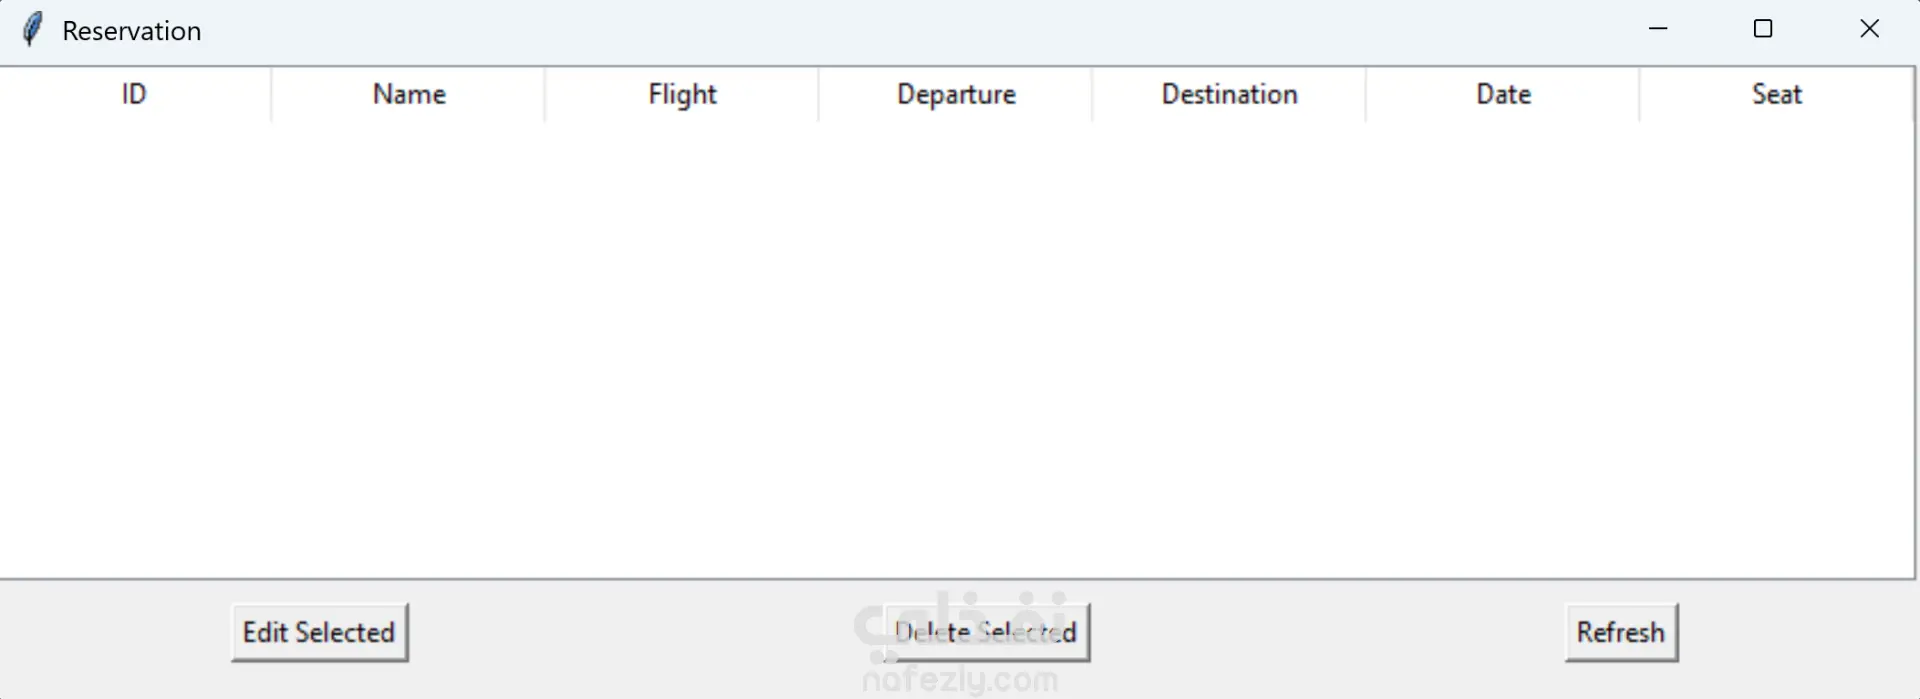
Task: Click the Reservation window title text
Action: click(x=132, y=31)
